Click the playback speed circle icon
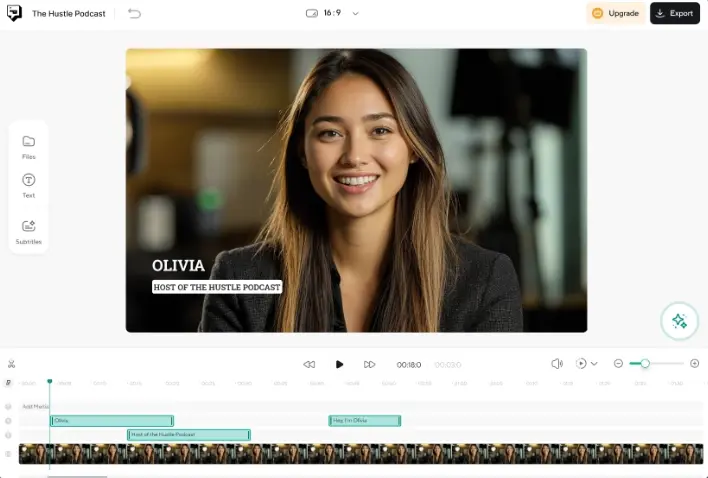Screen dimensions: 708x478 pos(581,363)
